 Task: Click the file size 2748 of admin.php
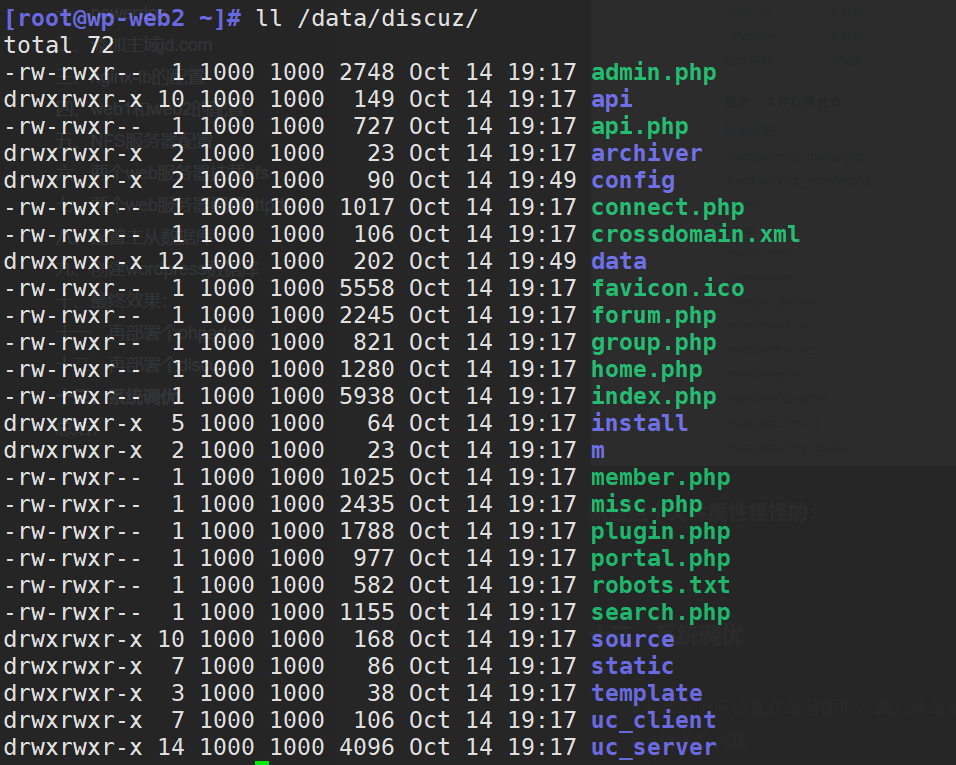[x=367, y=73]
